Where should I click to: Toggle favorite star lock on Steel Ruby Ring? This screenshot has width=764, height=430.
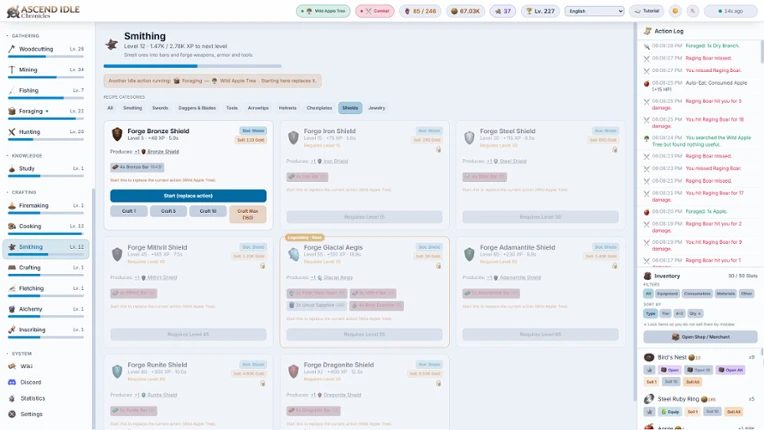tap(649, 411)
